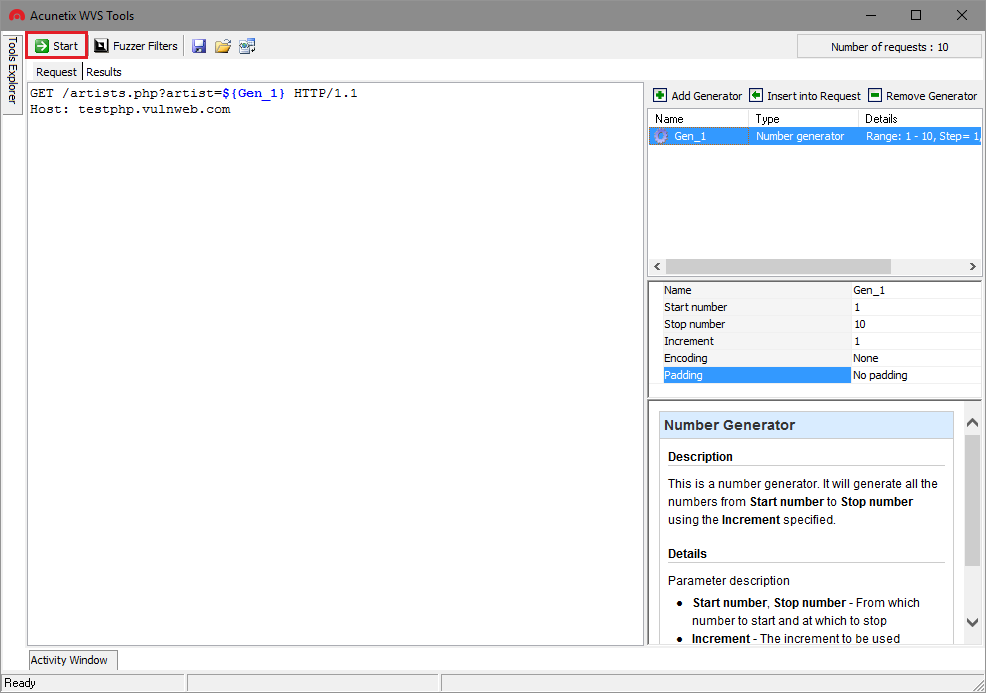
Task: Sort by the Name column header
Action: click(698, 119)
